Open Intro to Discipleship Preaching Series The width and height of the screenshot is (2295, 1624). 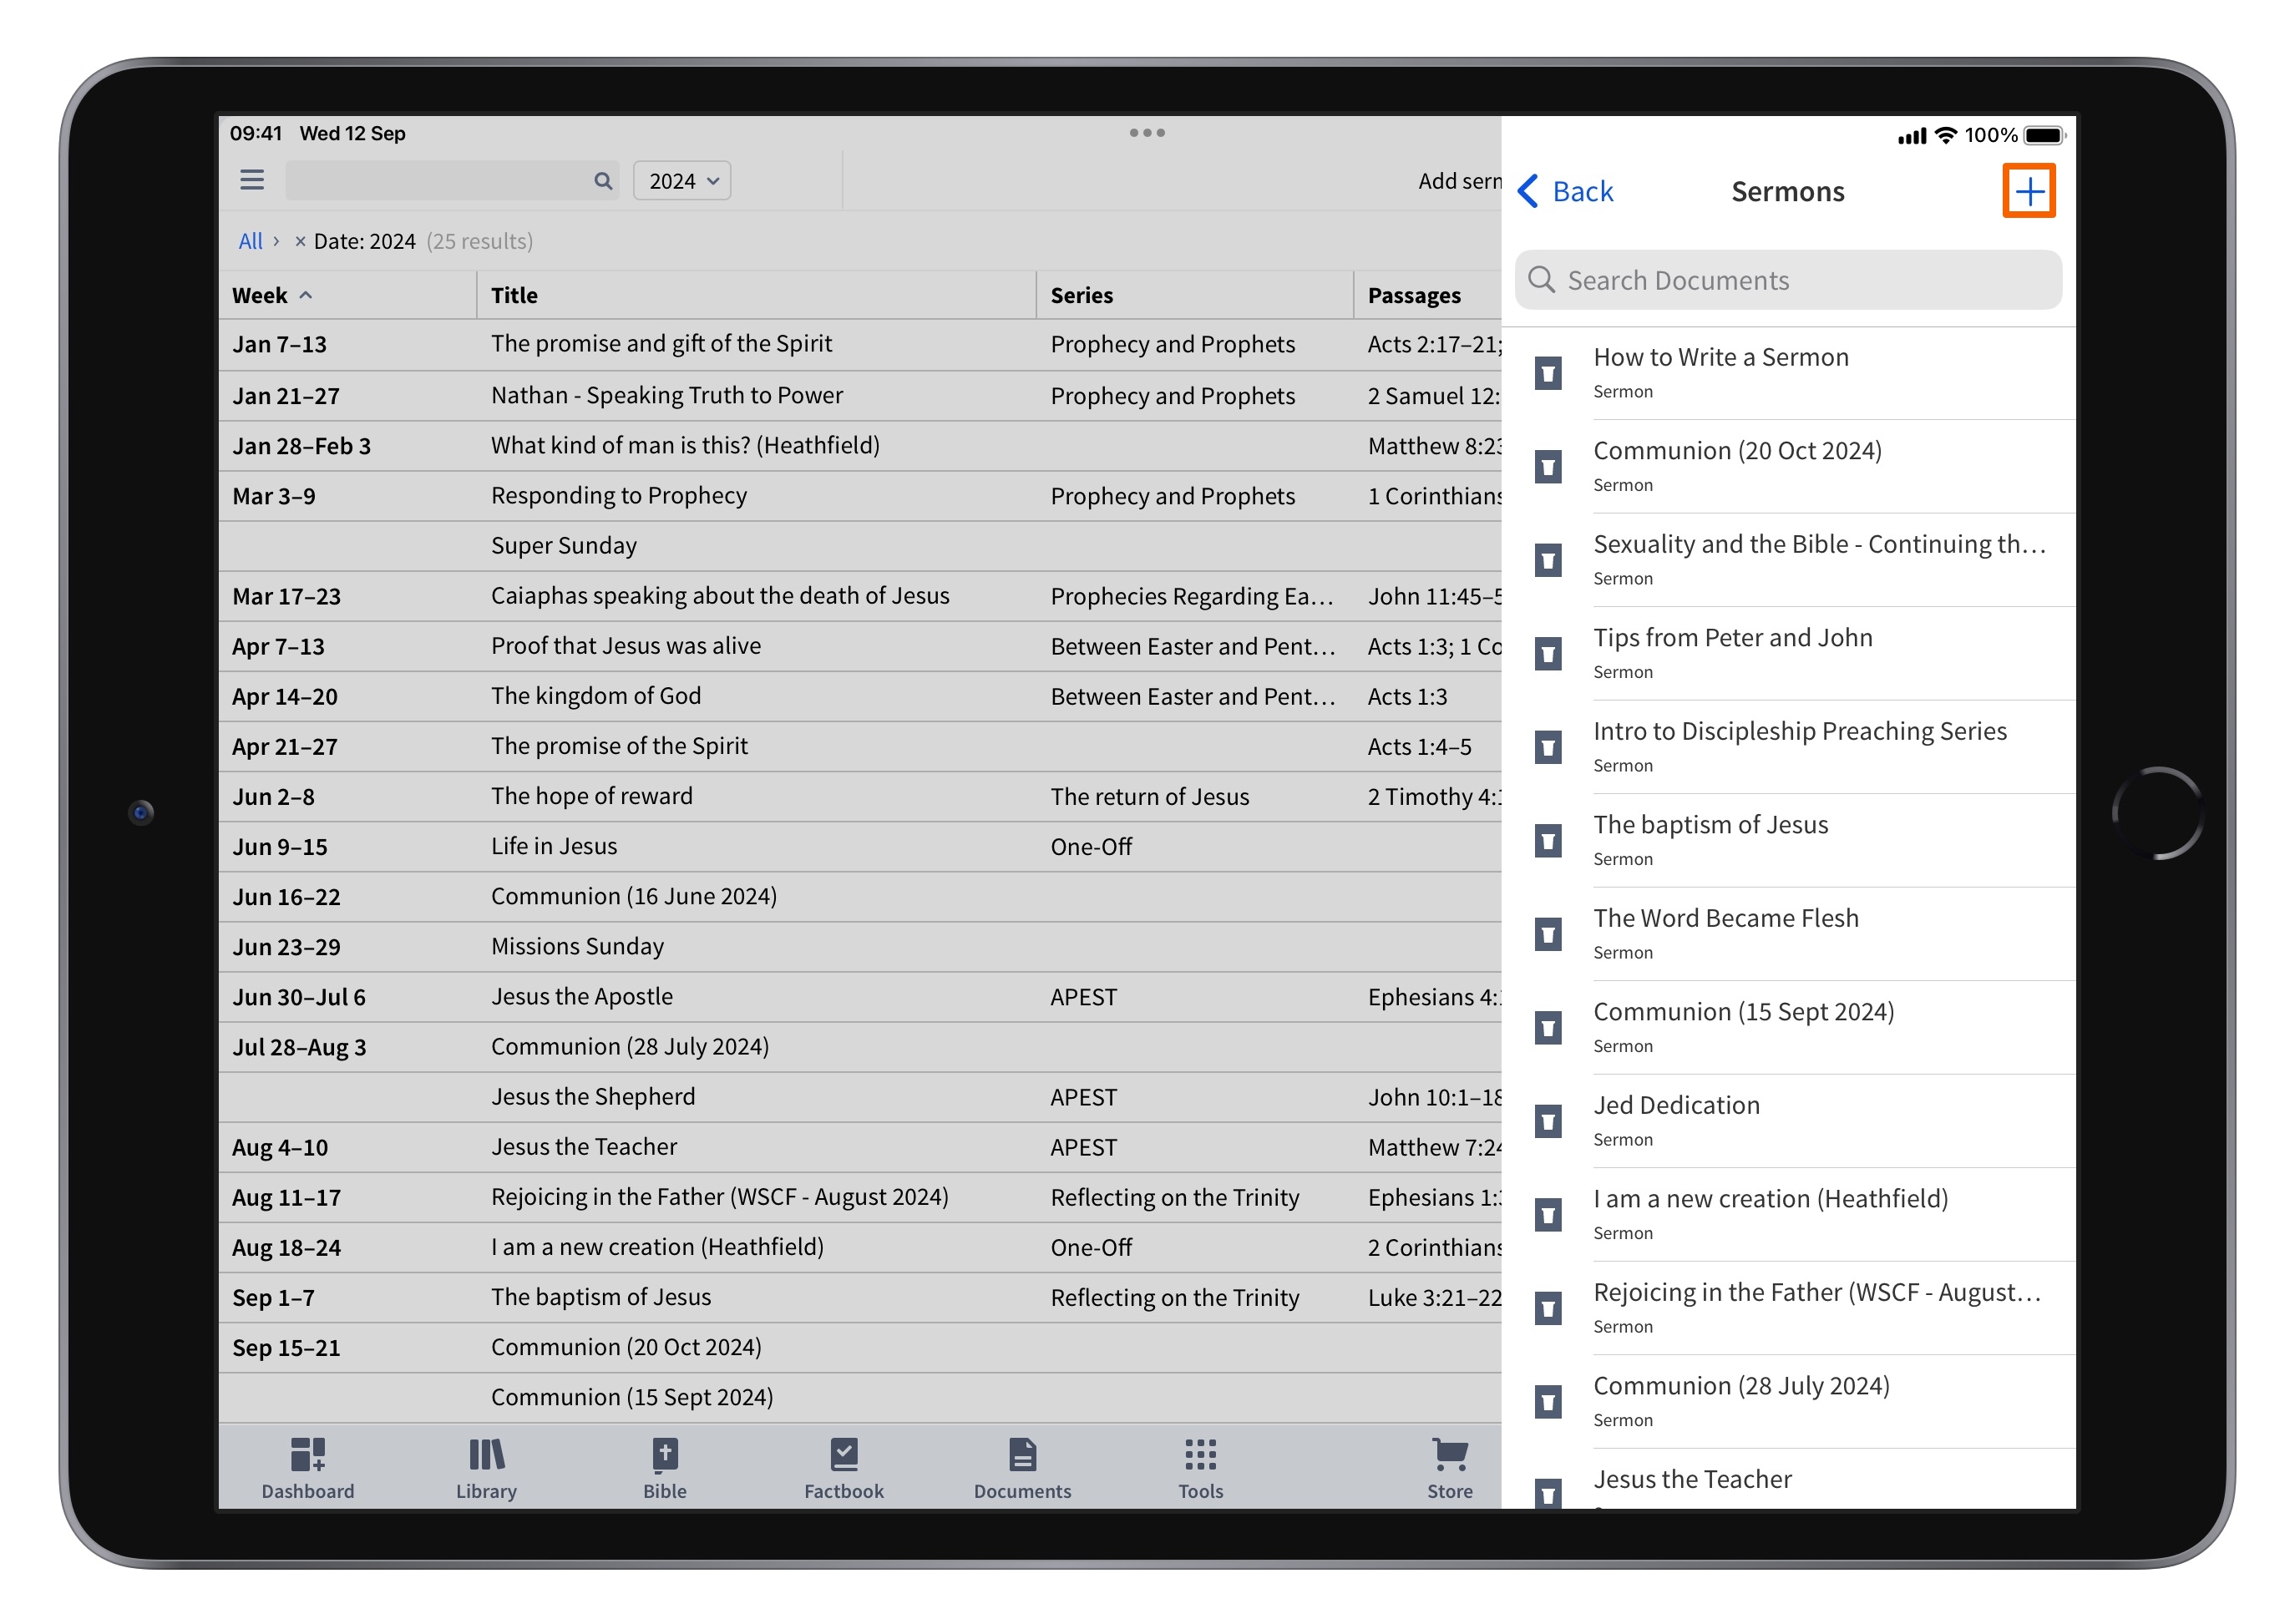1788,747
